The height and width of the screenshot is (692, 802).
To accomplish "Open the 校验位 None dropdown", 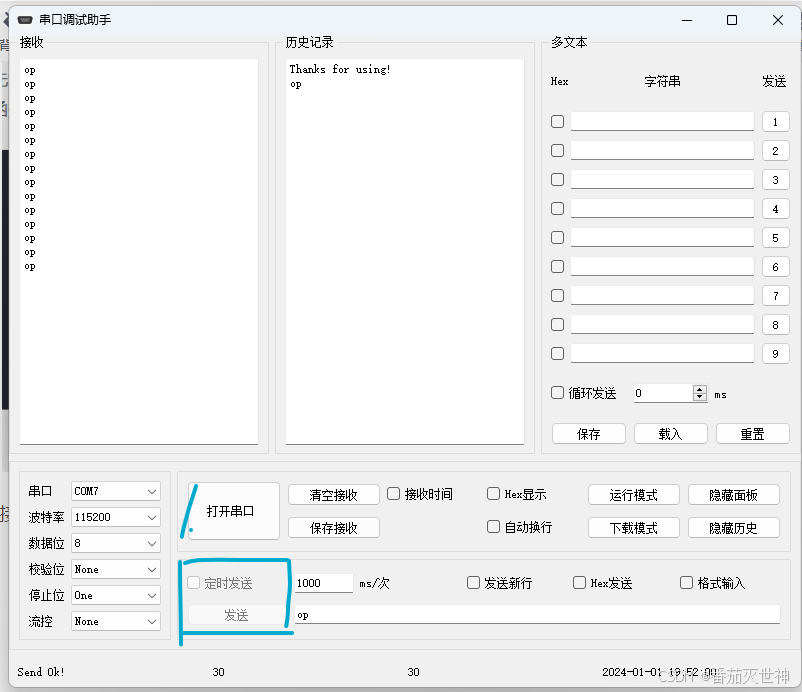I will (116, 569).
